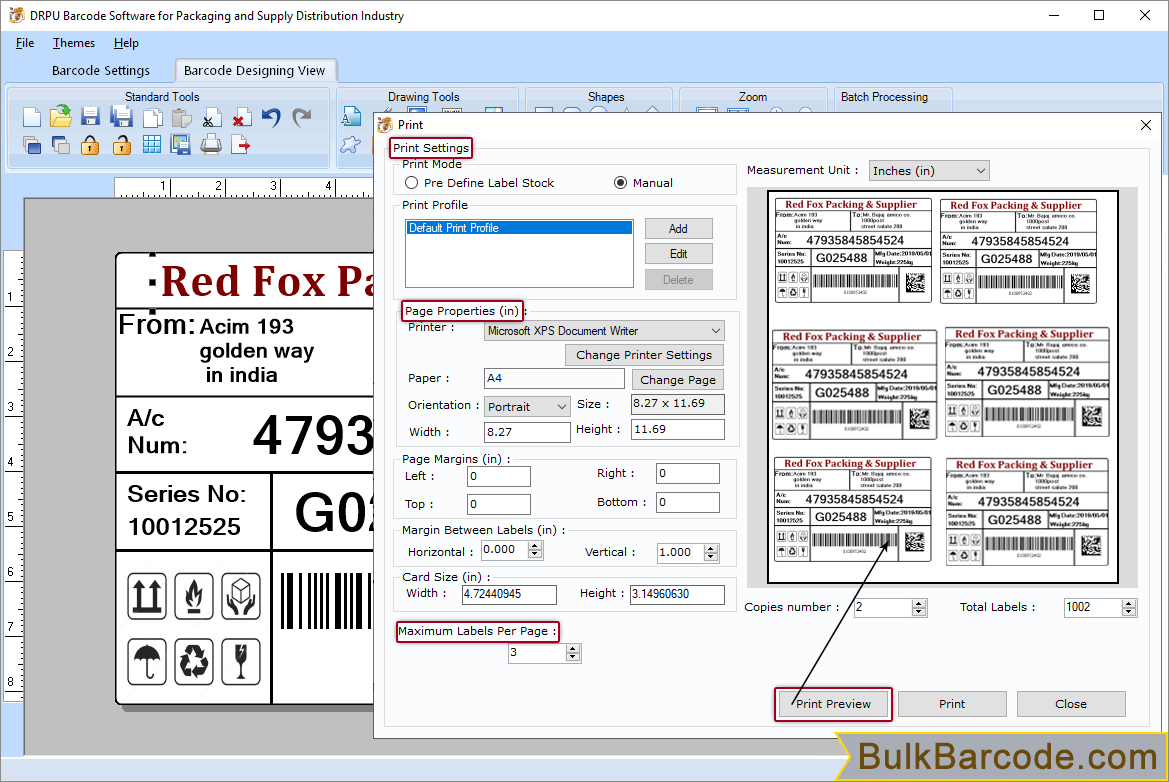Click Add to create a print profile
Viewport: 1169px width, 782px height.
pyautogui.click(x=678, y=229)
